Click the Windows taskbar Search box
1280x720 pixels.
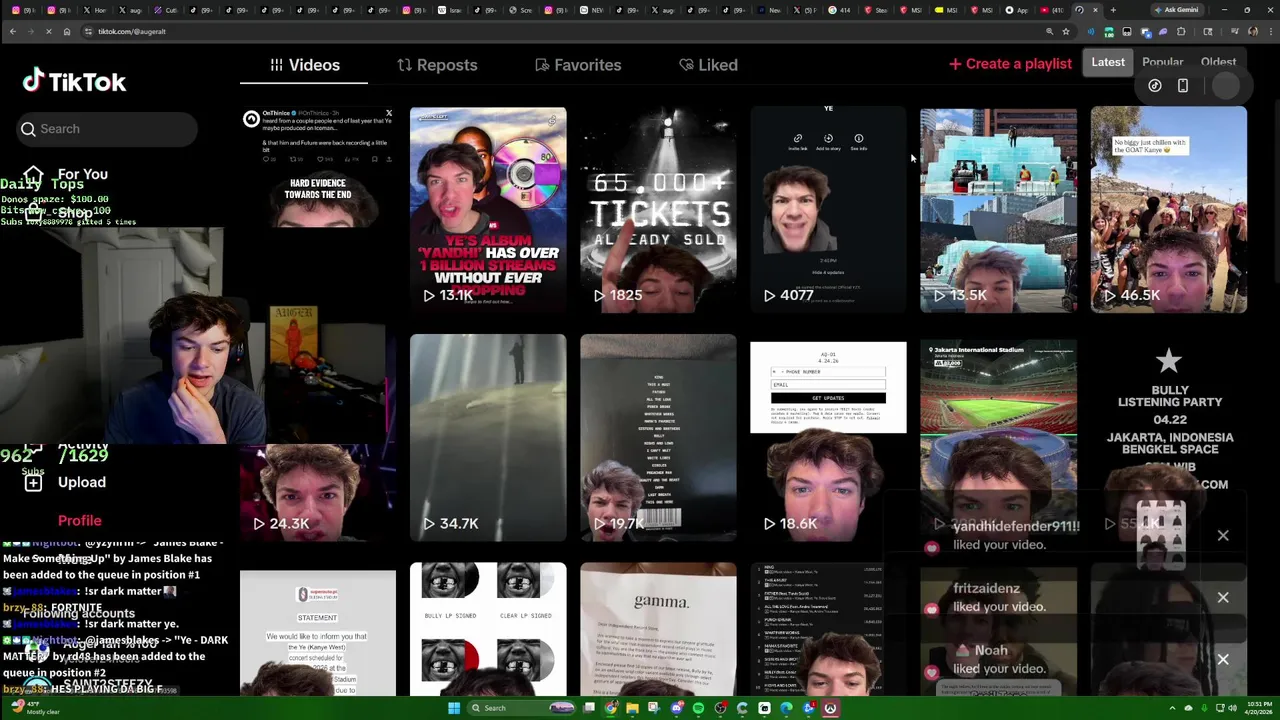[x=521, y=708]
